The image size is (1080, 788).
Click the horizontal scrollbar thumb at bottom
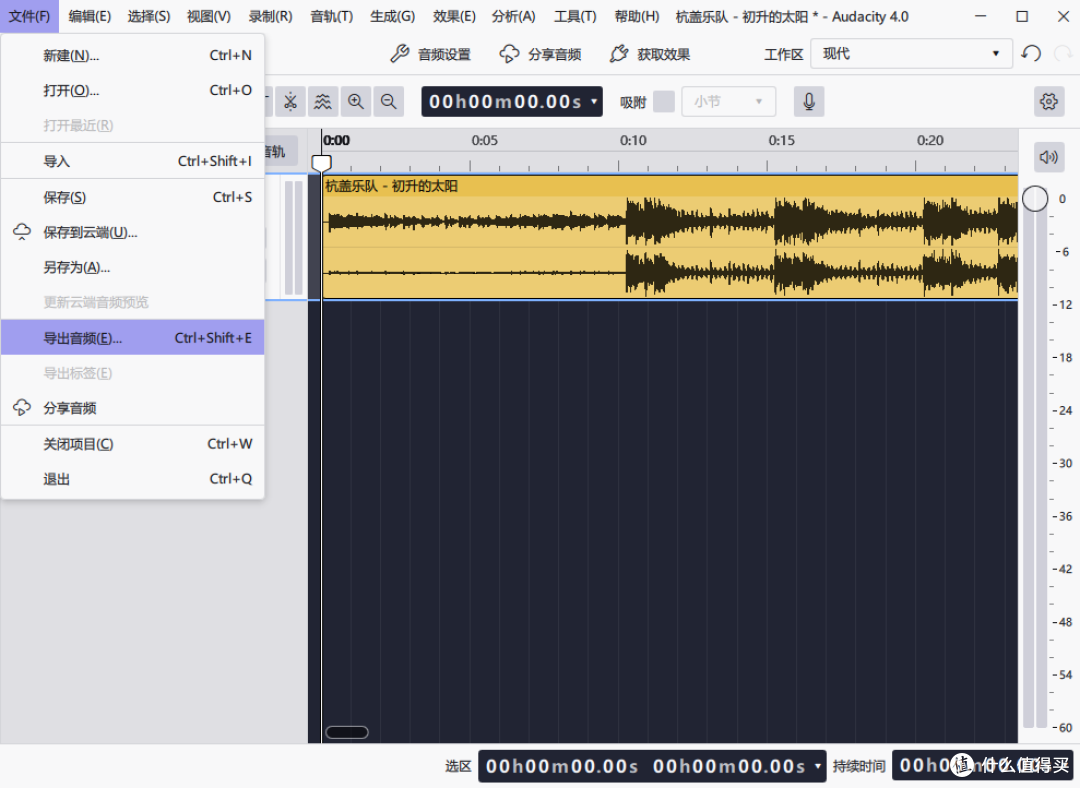tap(346, 732)
